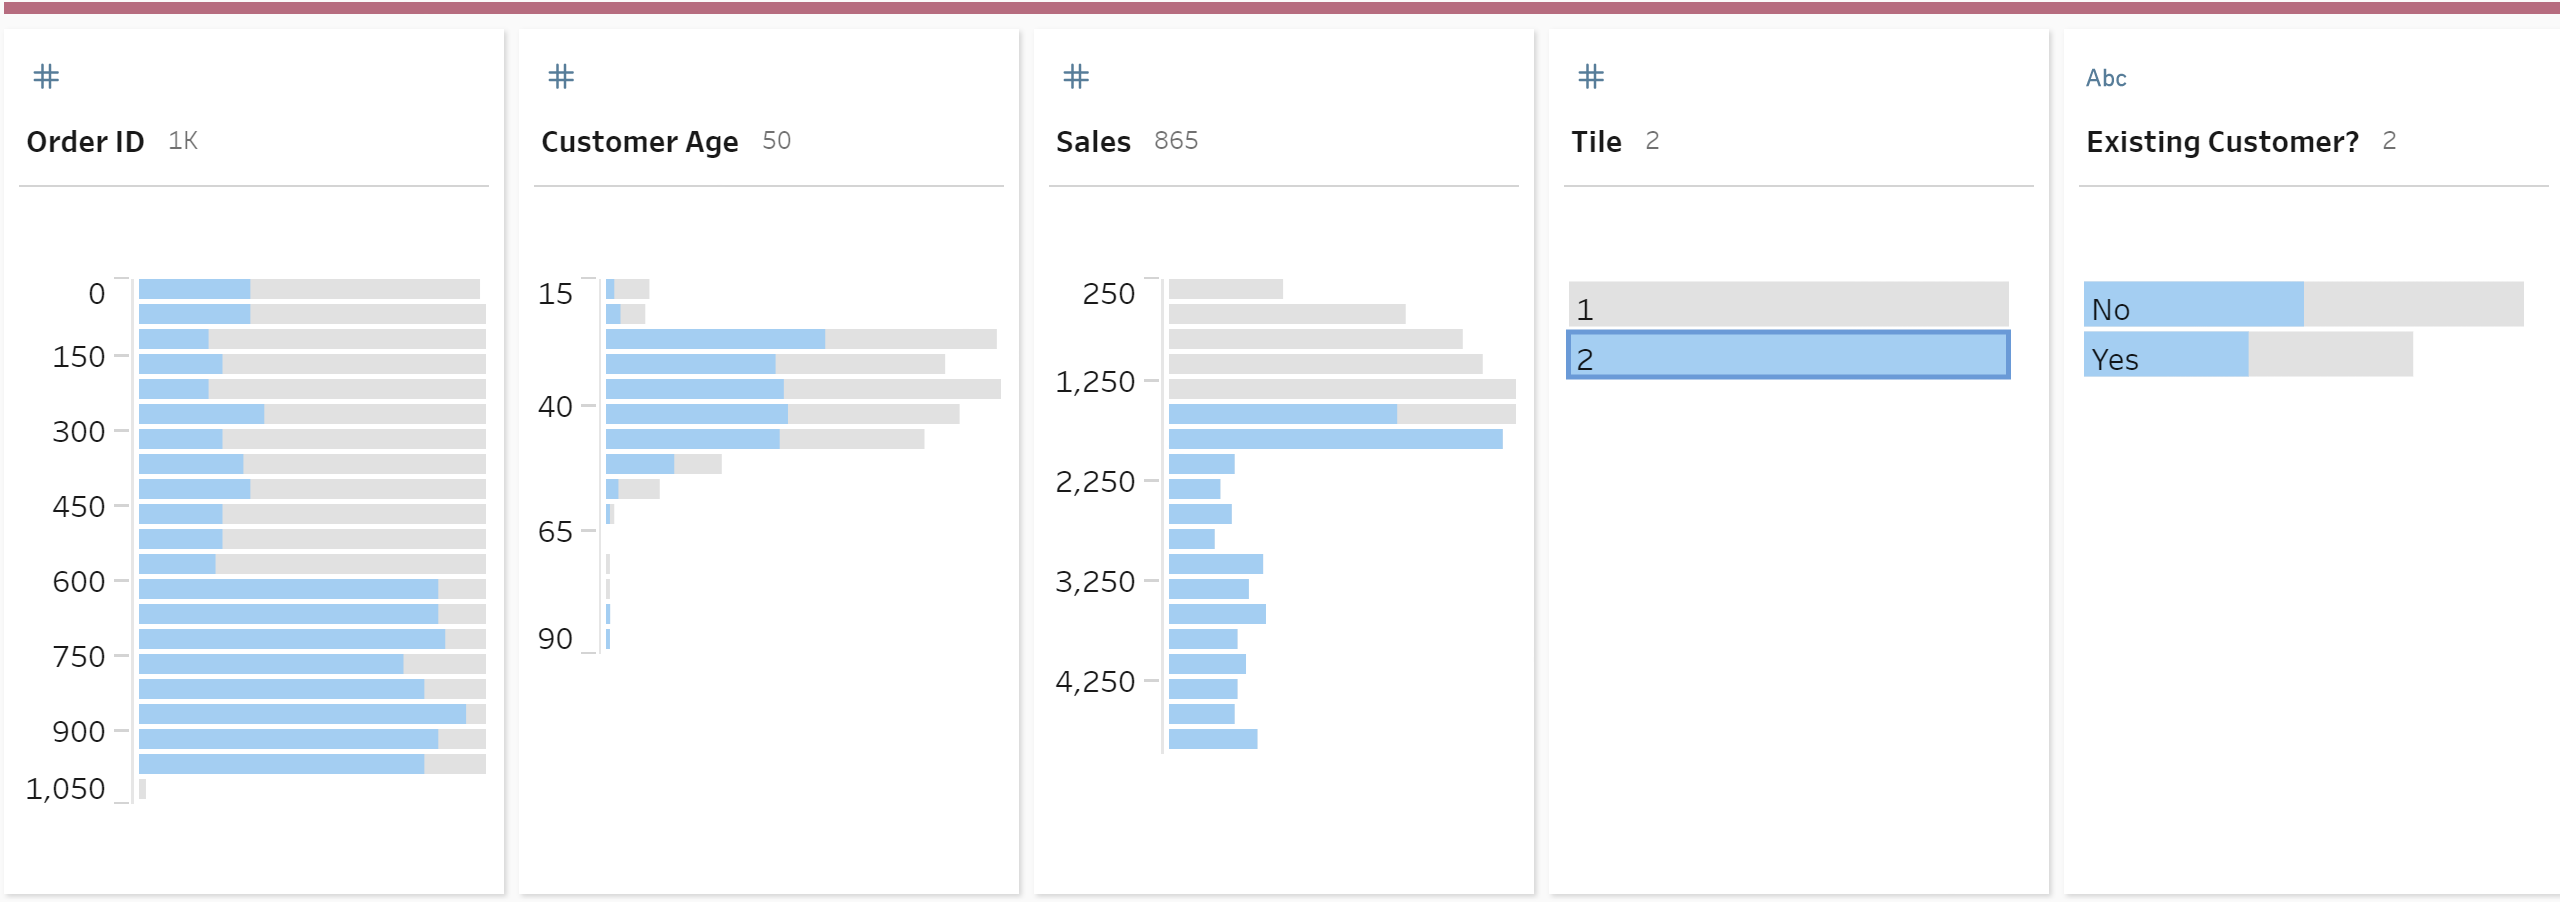Click the Sales number type icon
Screen dimensions: 2560x902
[1076, 77]
